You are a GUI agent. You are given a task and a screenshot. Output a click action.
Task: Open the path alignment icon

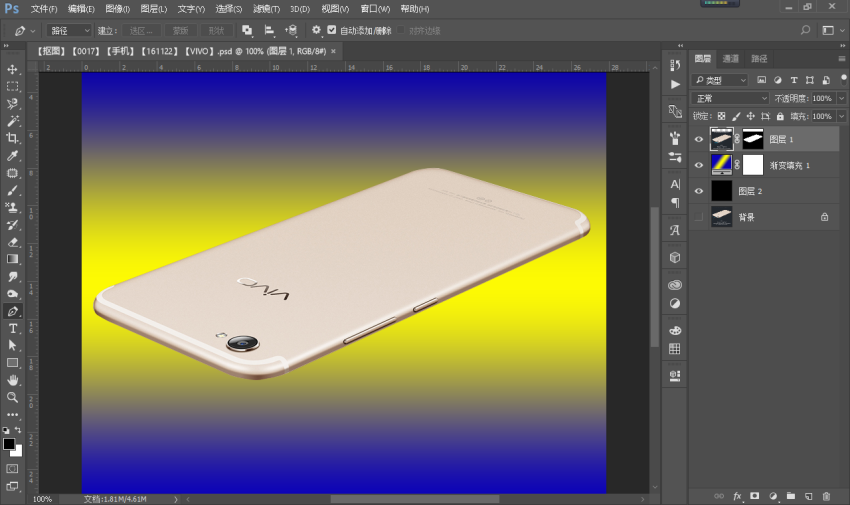click(x=269, y=30)
